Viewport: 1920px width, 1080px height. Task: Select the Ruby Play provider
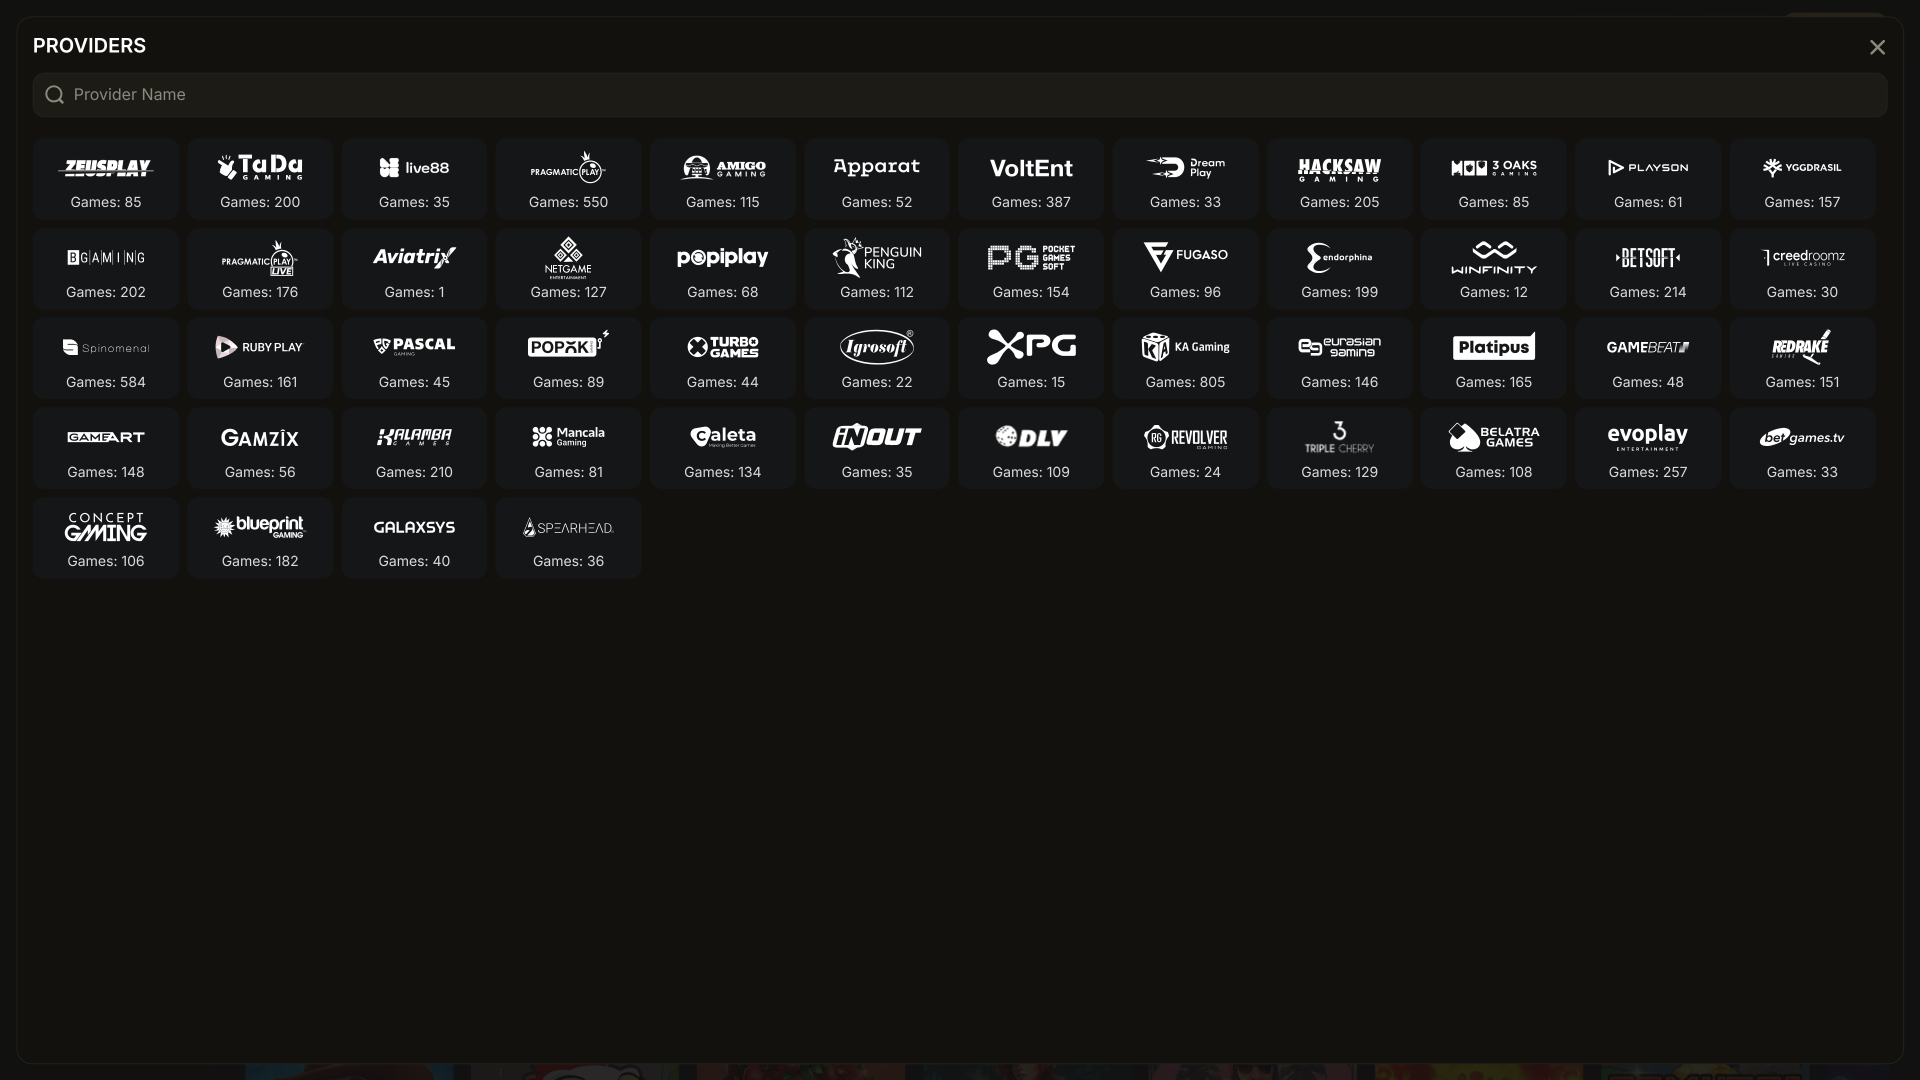coord(260,359)
